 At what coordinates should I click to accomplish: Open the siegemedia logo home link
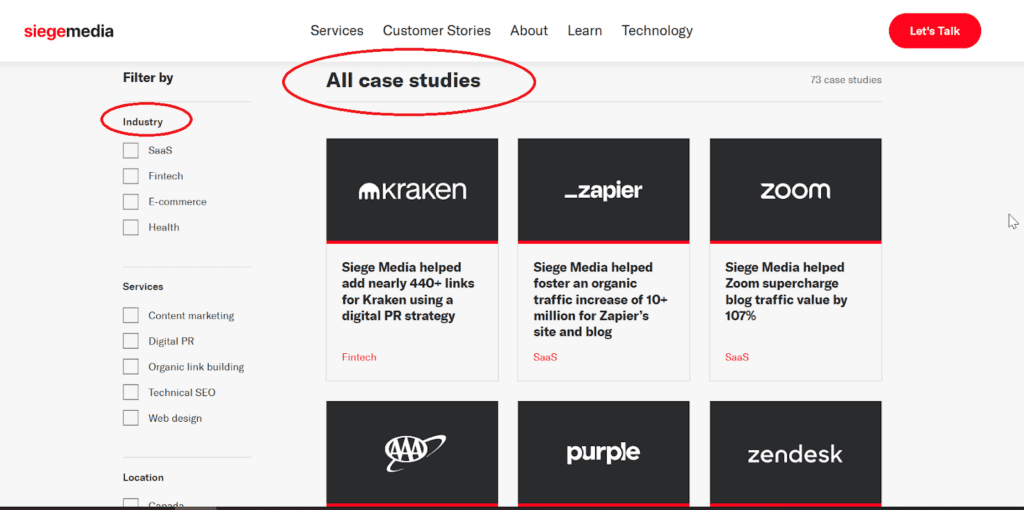click(69, 31)
